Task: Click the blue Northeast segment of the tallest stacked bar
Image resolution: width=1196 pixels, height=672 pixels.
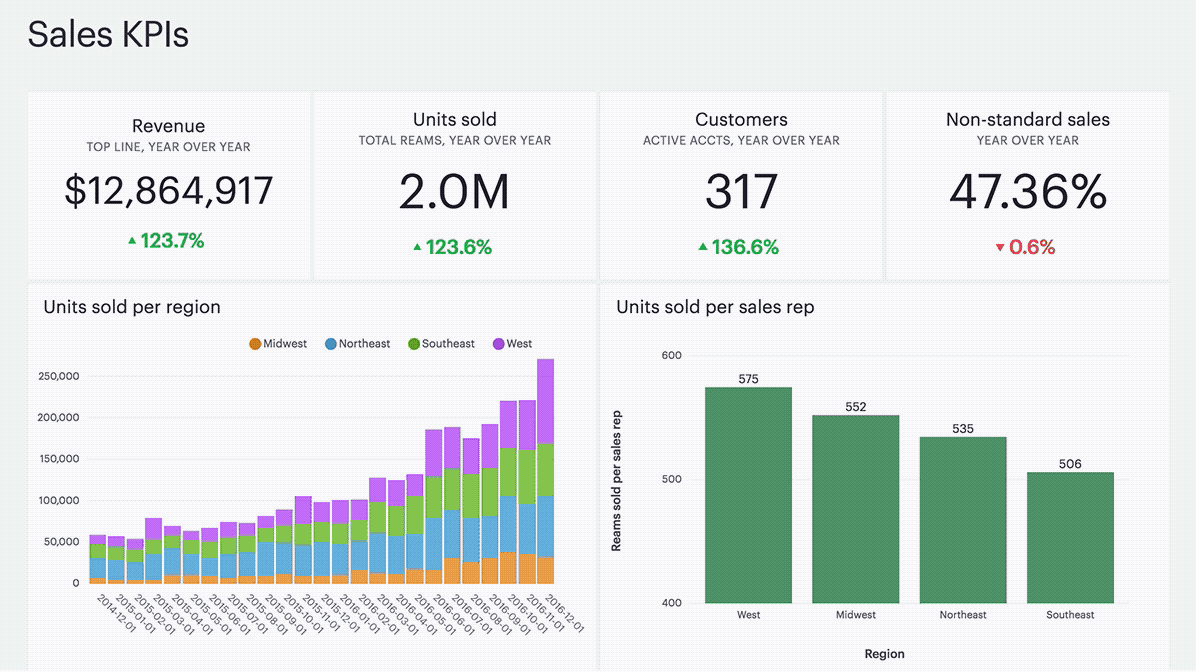Action: [x=545, y=526]
